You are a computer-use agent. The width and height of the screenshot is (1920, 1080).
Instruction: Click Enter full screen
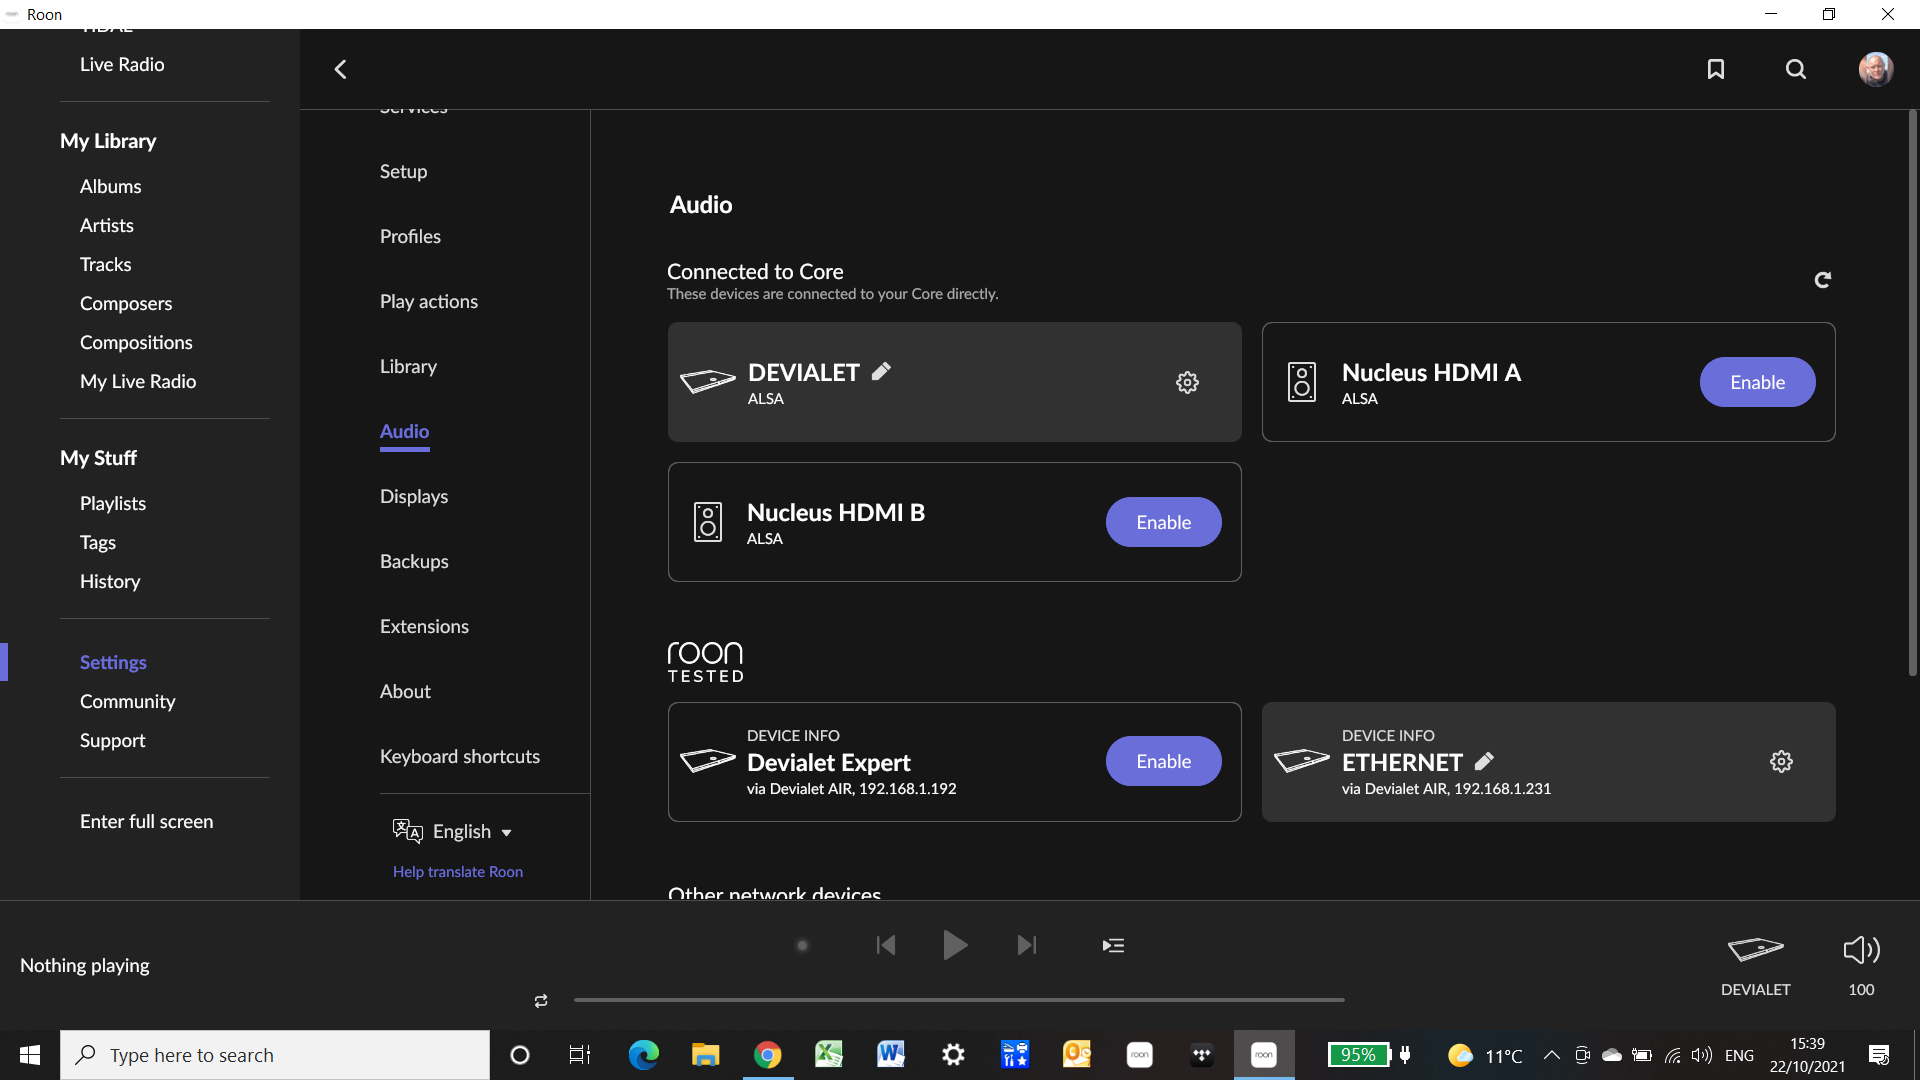tap(146, 821)
